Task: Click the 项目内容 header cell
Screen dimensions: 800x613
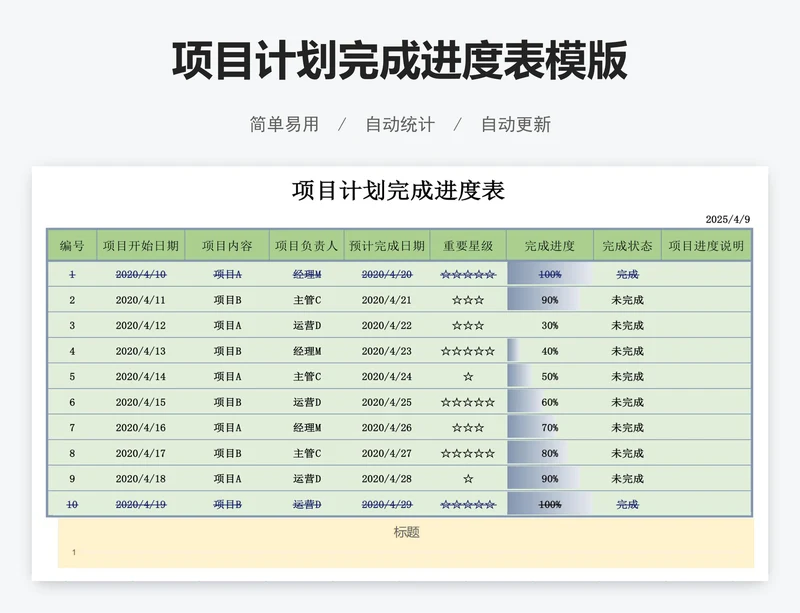Action: (x=227, y=246)
